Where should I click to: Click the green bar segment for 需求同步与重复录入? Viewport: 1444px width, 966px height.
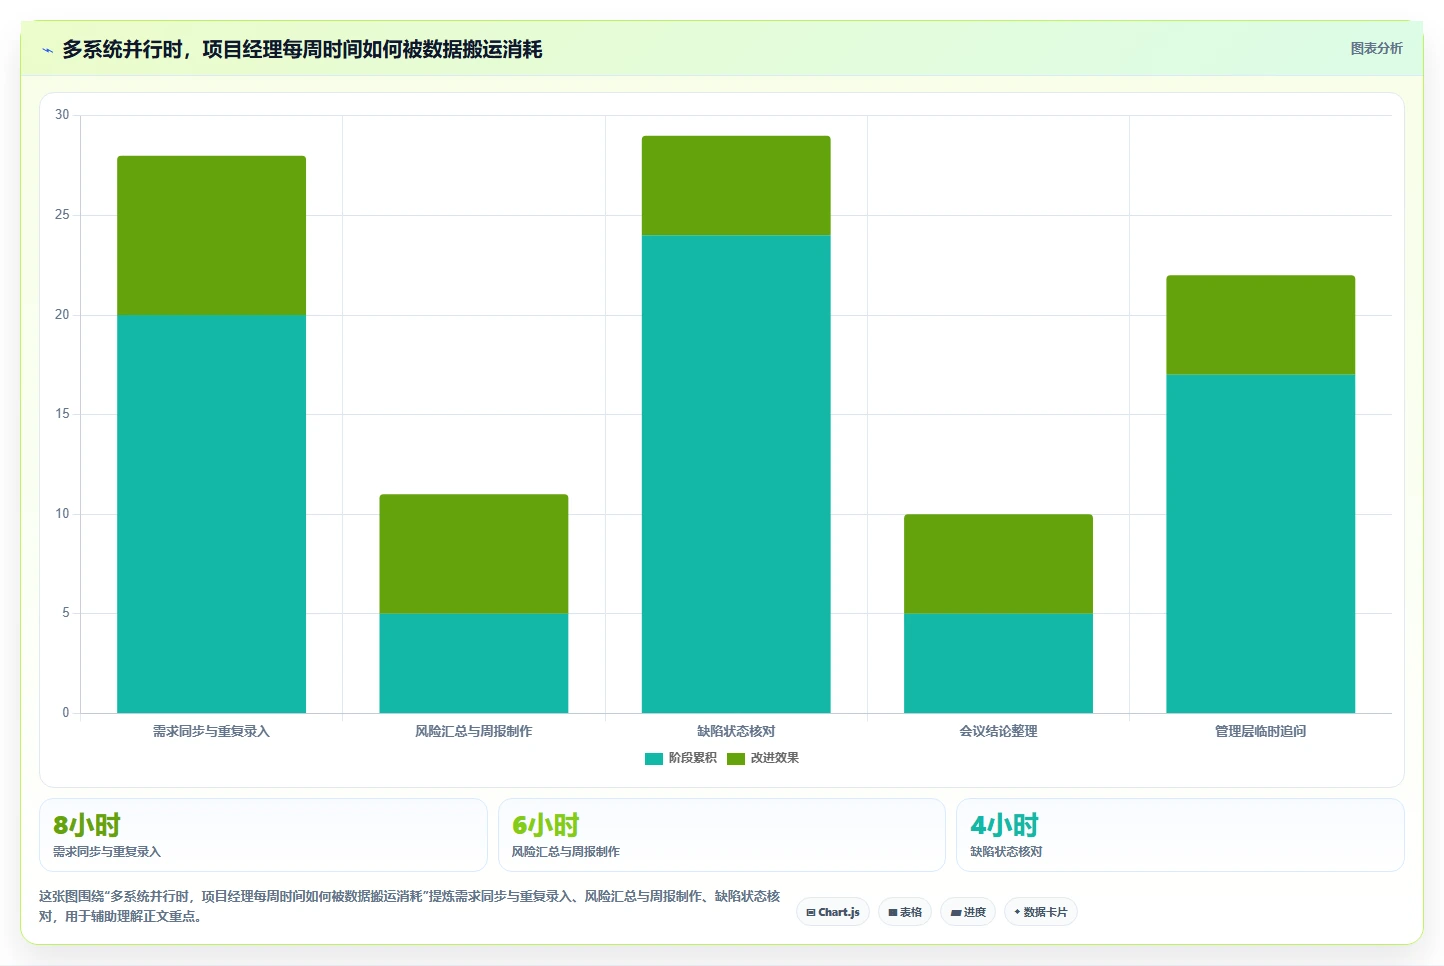211,235
